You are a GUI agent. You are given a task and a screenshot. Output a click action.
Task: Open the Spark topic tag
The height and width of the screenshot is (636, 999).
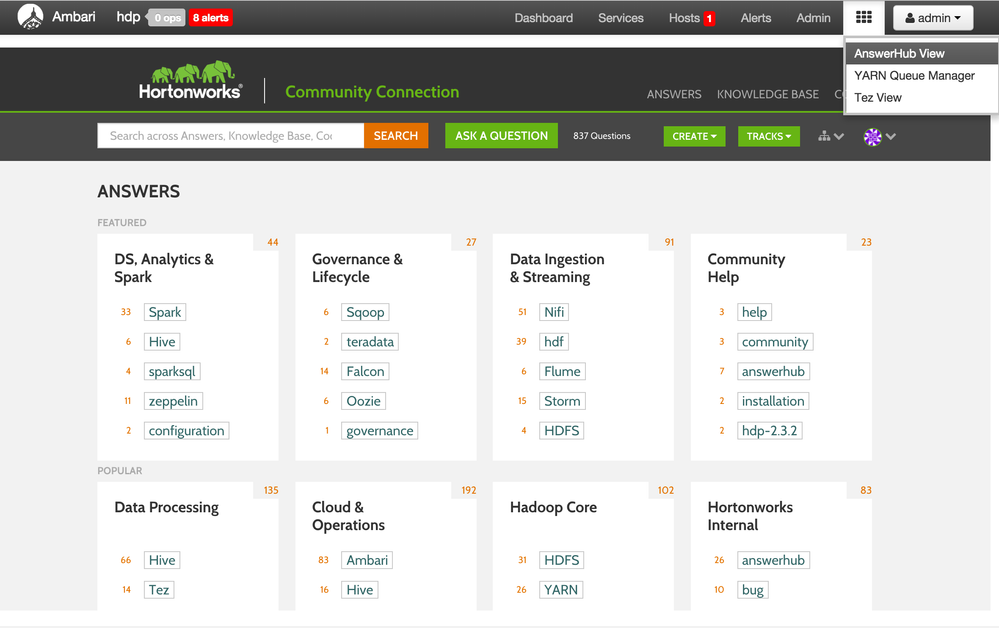pyautogui.click(x=165, y=312)
